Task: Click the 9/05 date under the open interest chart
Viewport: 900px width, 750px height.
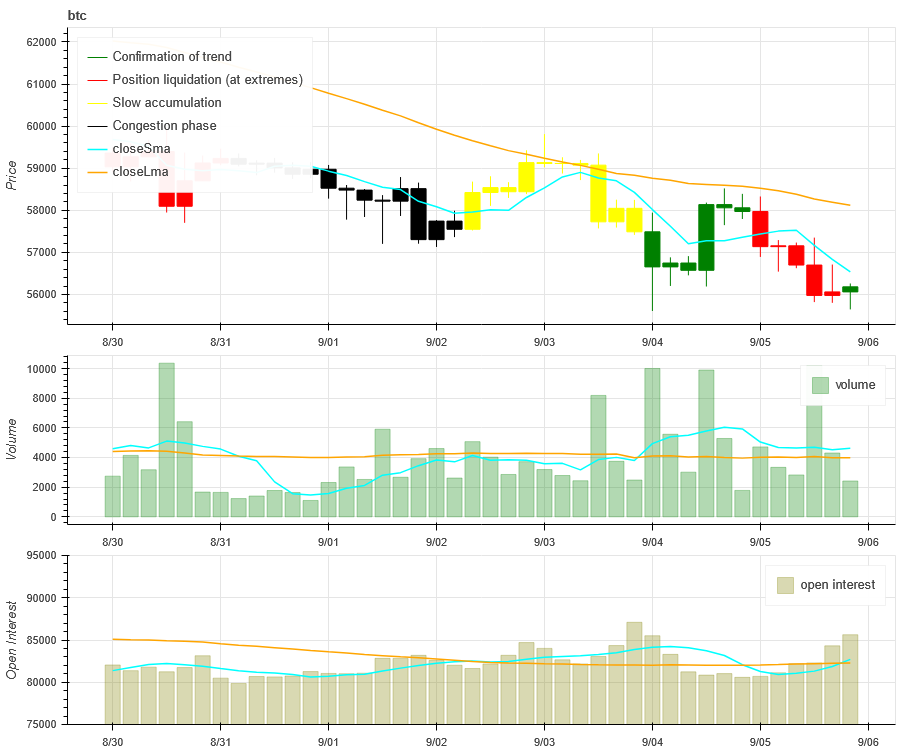Action: click(x=761, y=742)
